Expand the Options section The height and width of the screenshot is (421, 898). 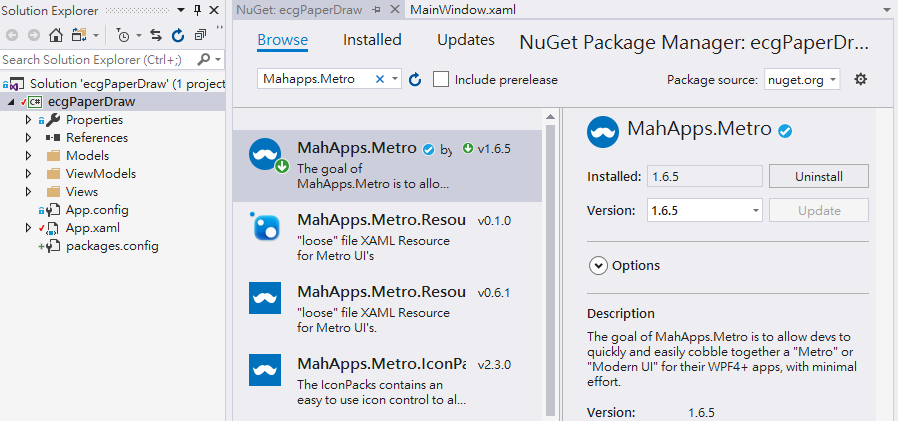(x=599, y=265)
